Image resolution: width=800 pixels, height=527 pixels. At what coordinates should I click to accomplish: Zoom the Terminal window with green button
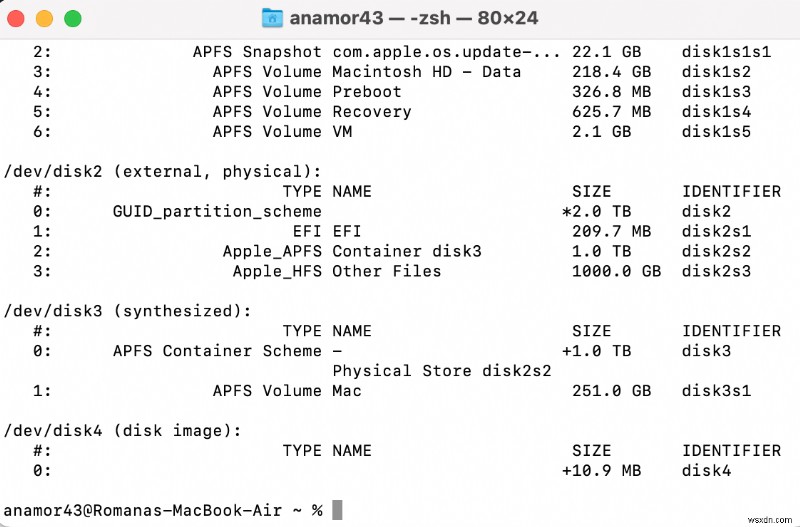click(x=72, y=19)
